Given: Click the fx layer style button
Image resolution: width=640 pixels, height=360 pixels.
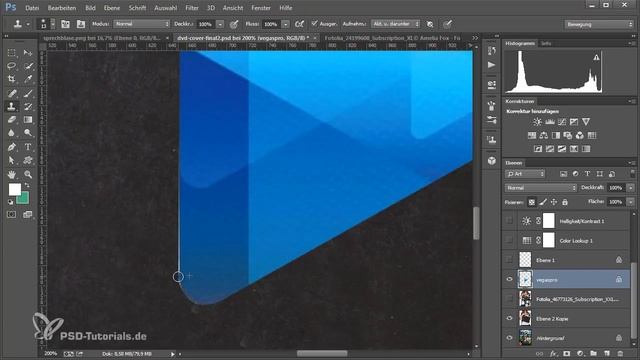Looking at the screenshot, I should [x=553, y=353].
